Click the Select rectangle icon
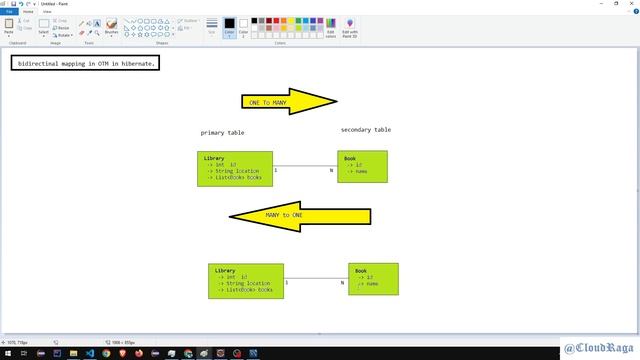Image resolution: width=640 pixels, height=360 pixels. coord(44,24)
